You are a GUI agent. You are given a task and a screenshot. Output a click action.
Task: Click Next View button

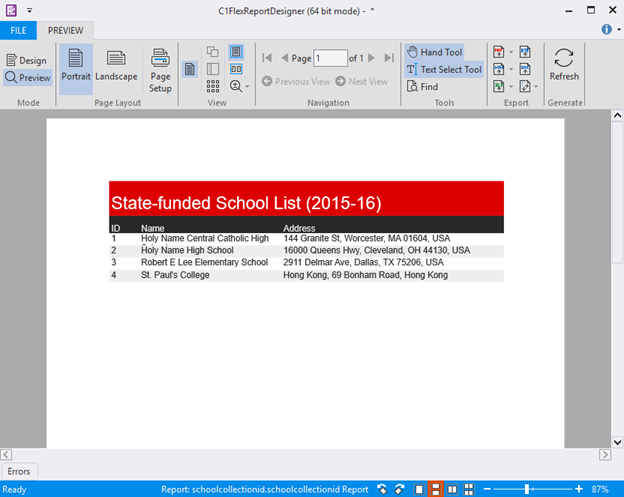(x=362, y=82)
